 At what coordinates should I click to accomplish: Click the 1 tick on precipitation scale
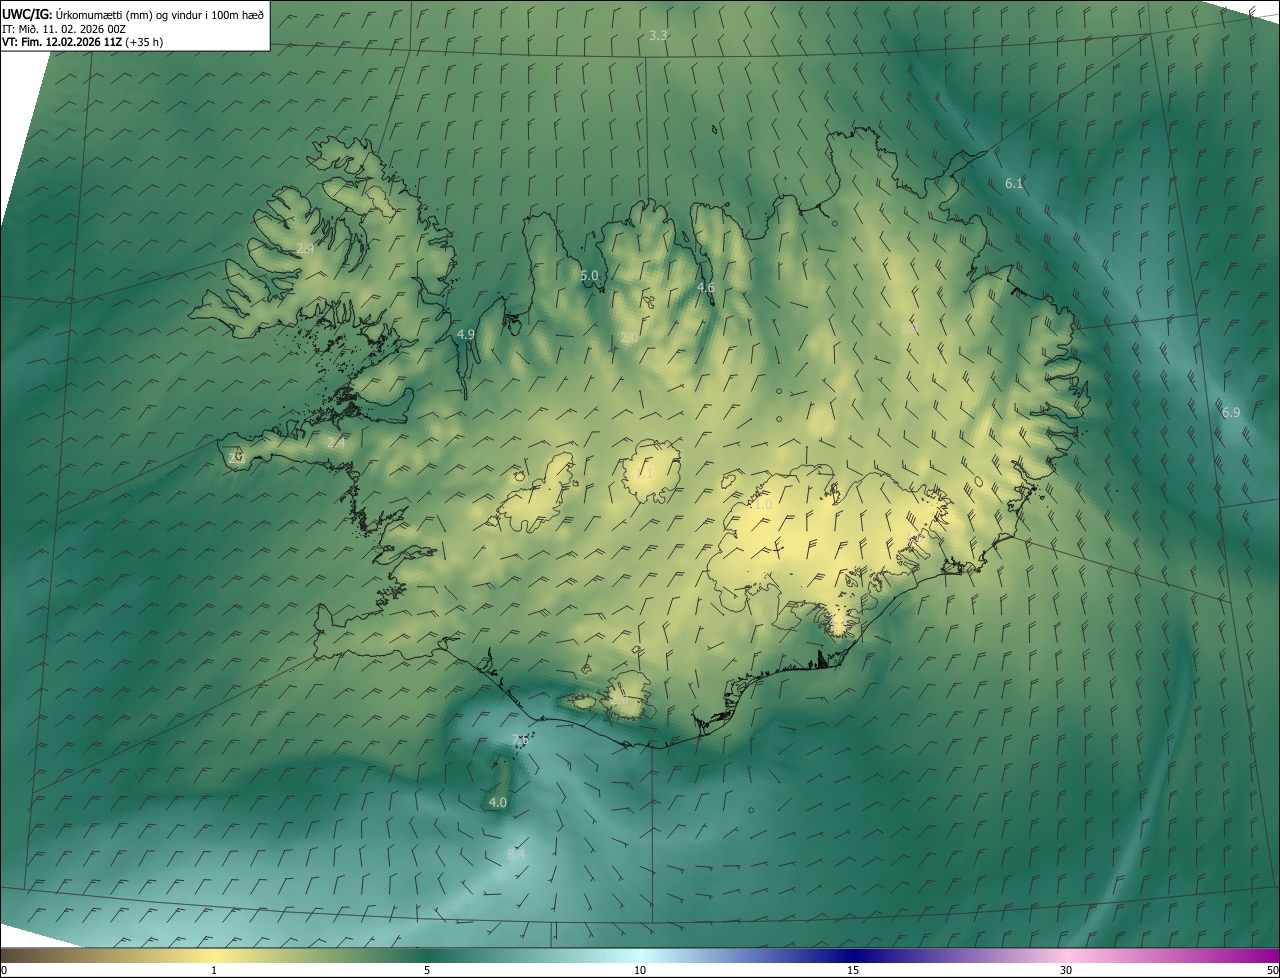click(214, 970)
